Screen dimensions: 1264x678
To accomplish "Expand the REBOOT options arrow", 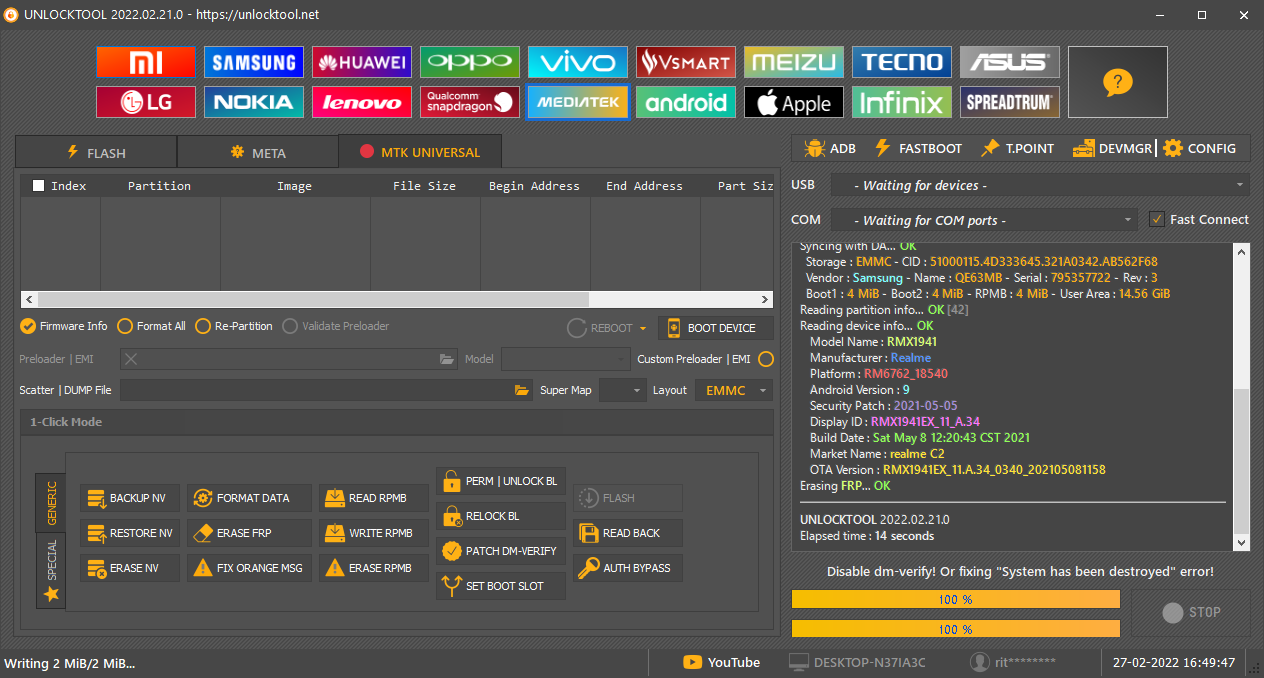I will 643,328.
